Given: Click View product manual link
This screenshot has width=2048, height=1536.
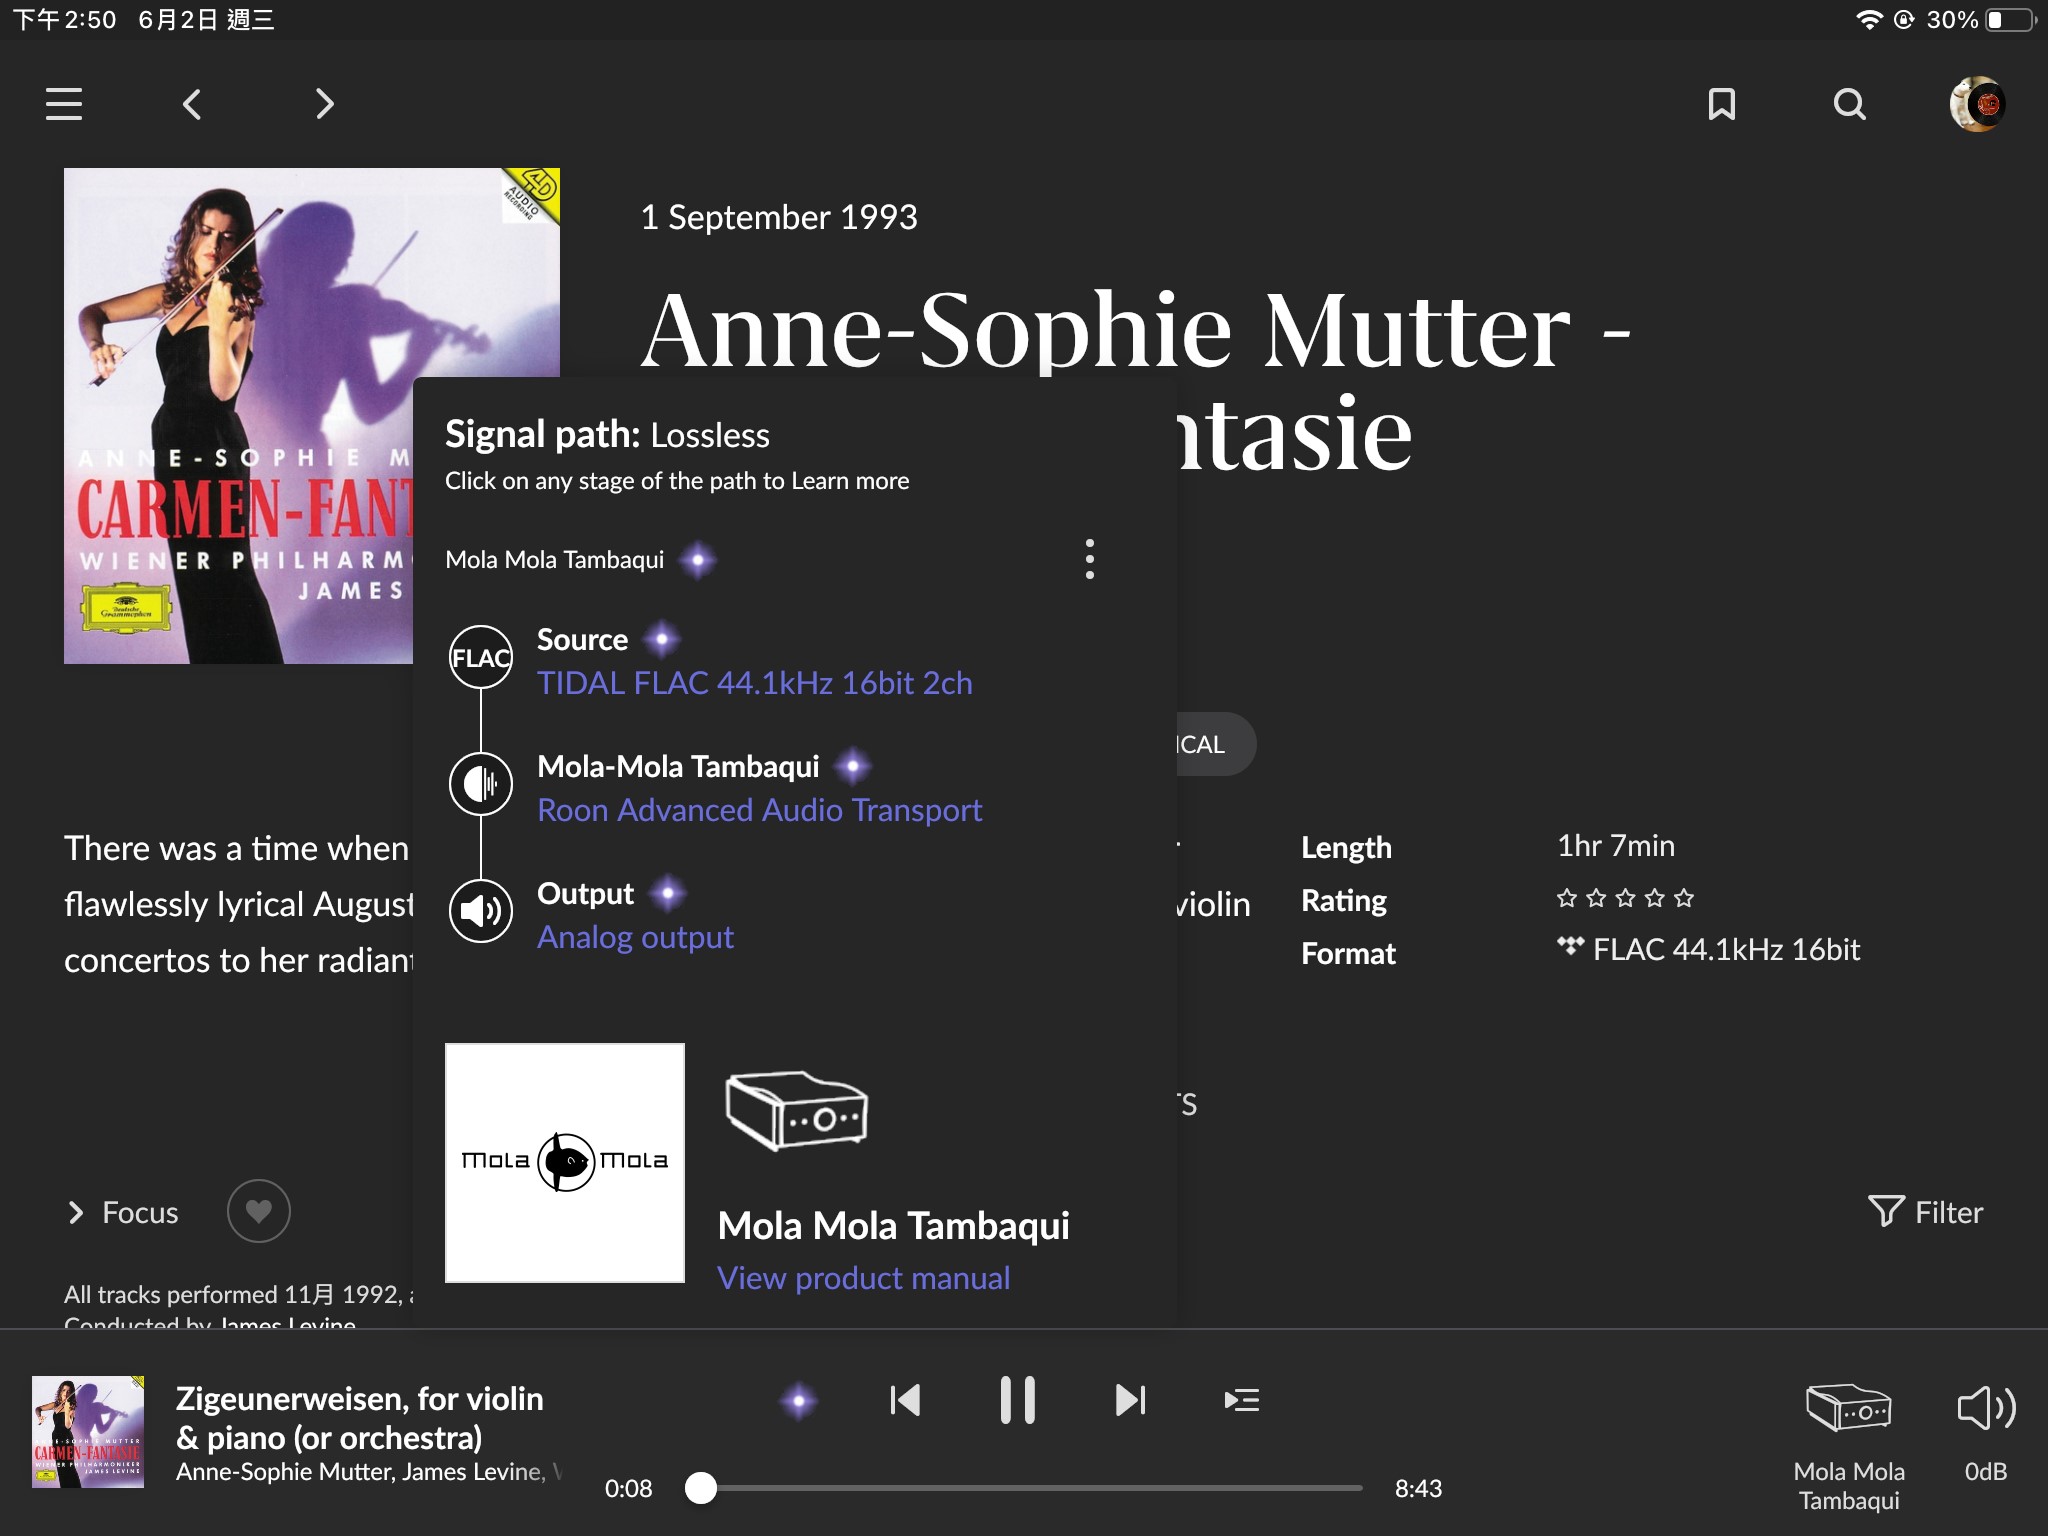Looking at the screenshot, I should (864, 1278).
